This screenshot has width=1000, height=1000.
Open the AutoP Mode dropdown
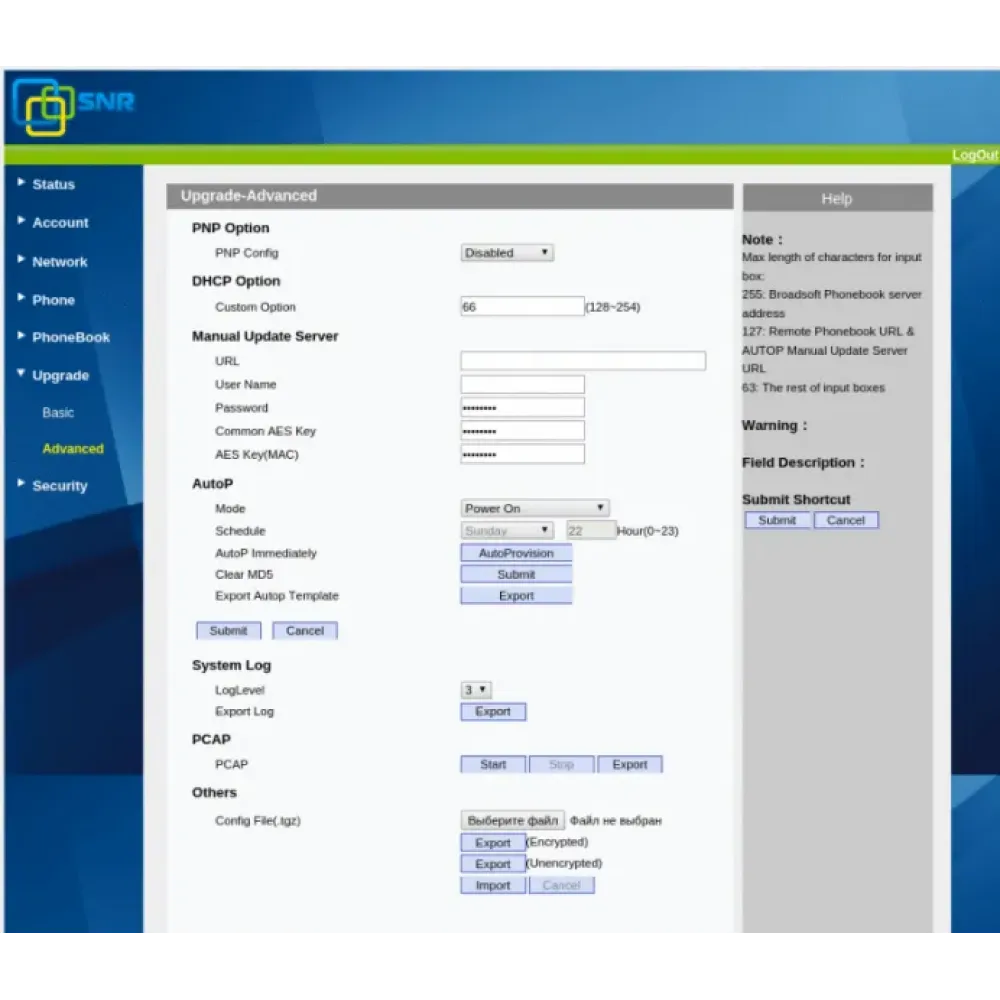click(535, 508)
